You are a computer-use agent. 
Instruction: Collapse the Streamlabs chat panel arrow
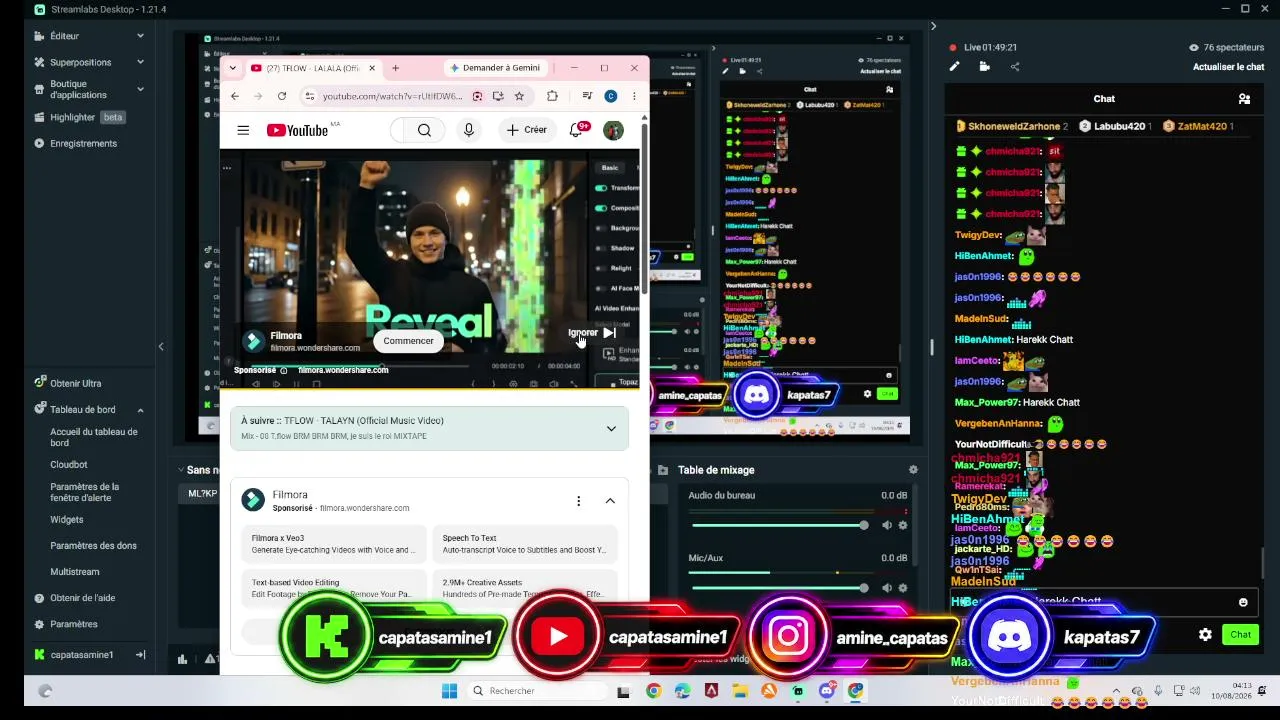[x=933, y=26]
